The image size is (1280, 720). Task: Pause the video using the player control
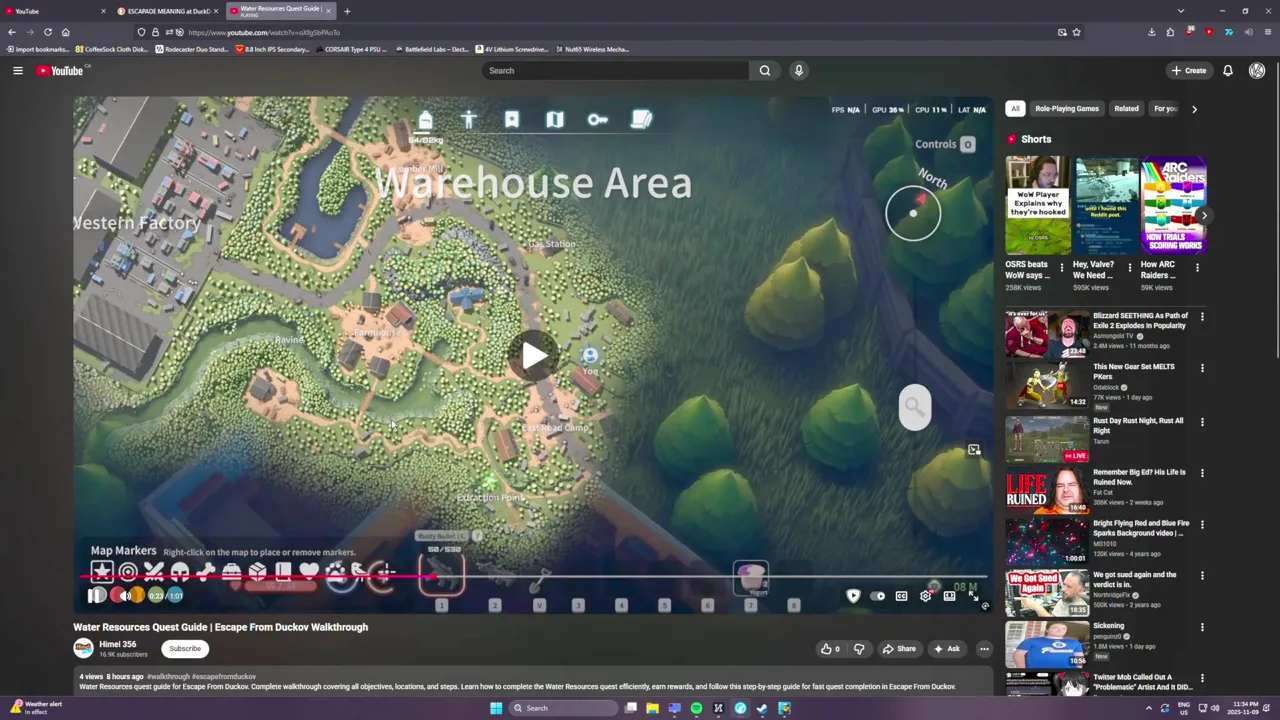tap(96, 595)
